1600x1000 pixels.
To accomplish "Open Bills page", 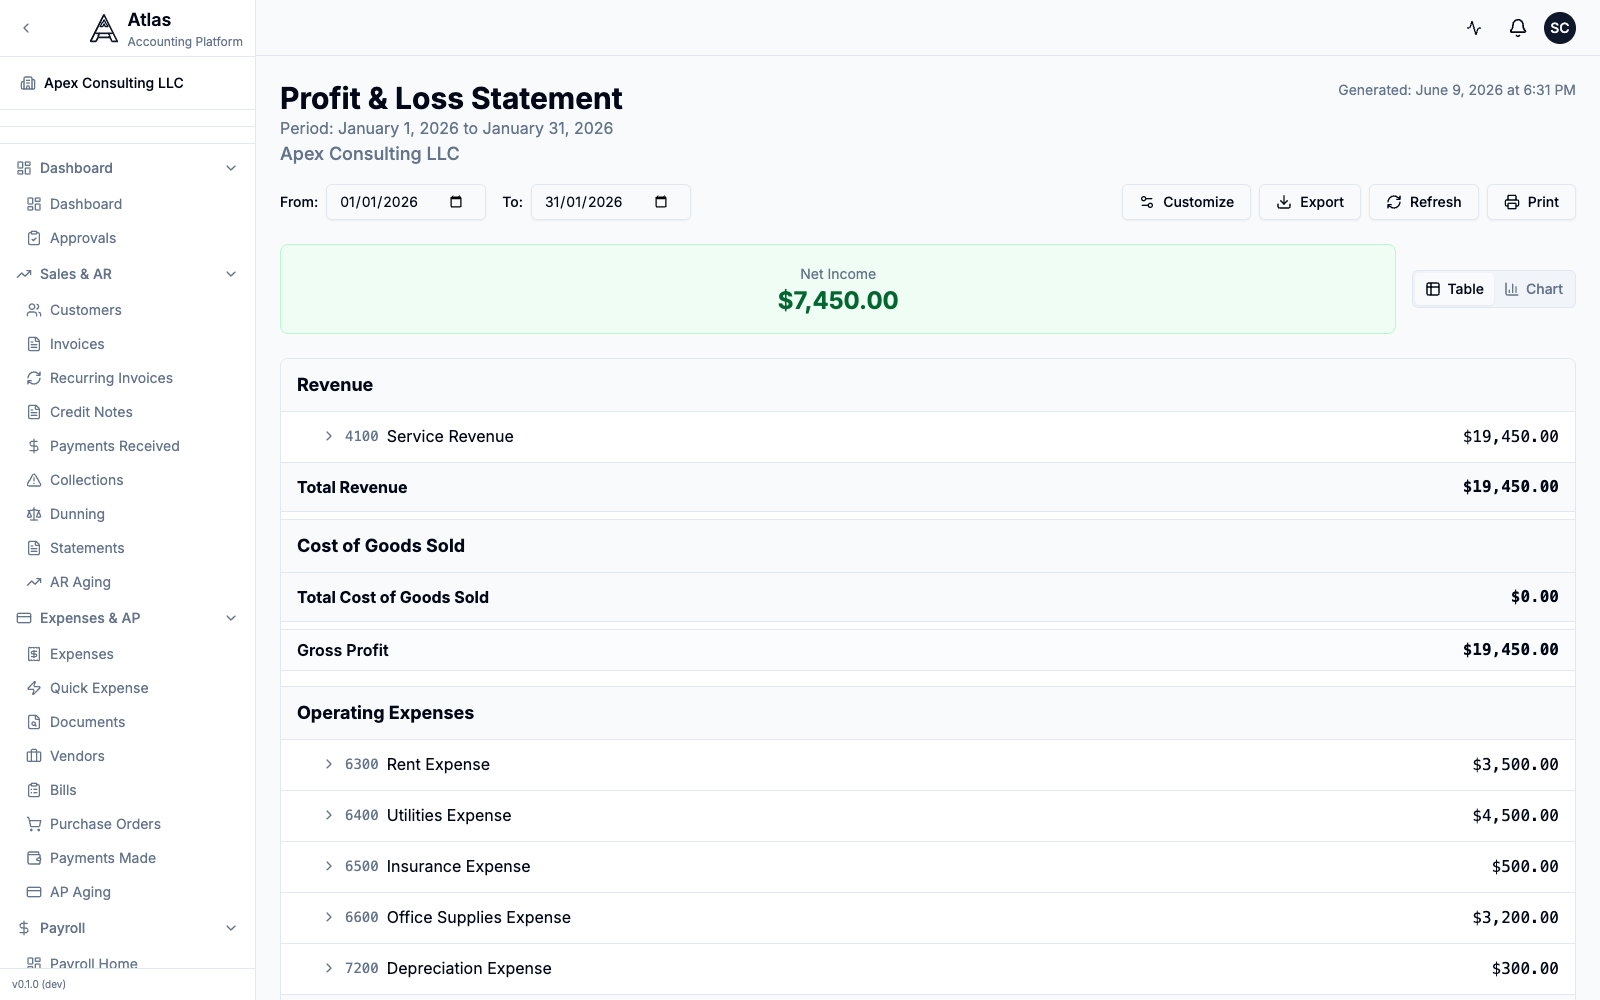I will click(63, 790).
